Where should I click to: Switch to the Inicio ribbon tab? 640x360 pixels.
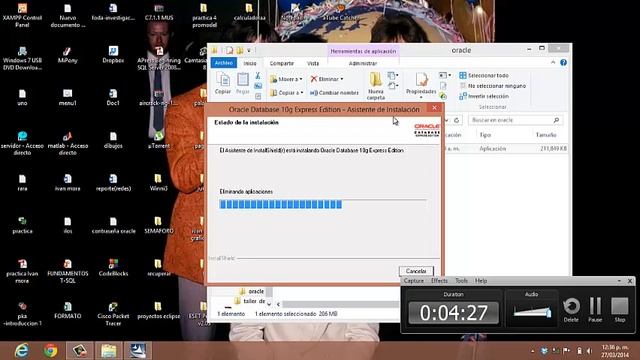250,63
